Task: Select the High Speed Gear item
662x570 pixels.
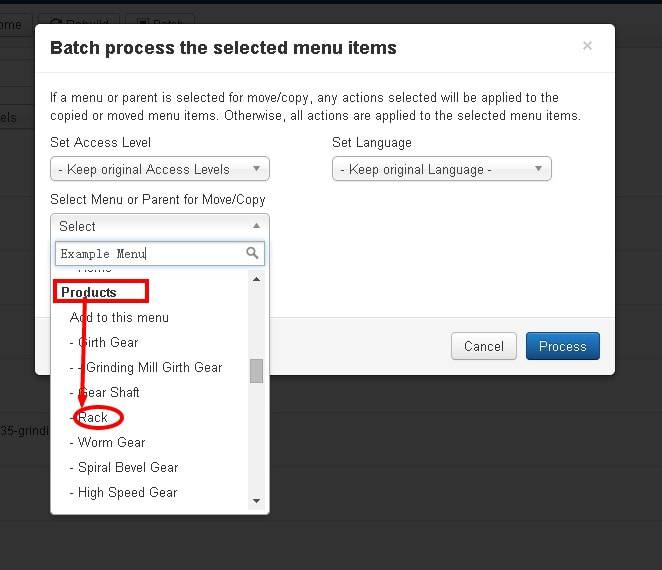Action: pyautogui.click(x=124, y=492)
